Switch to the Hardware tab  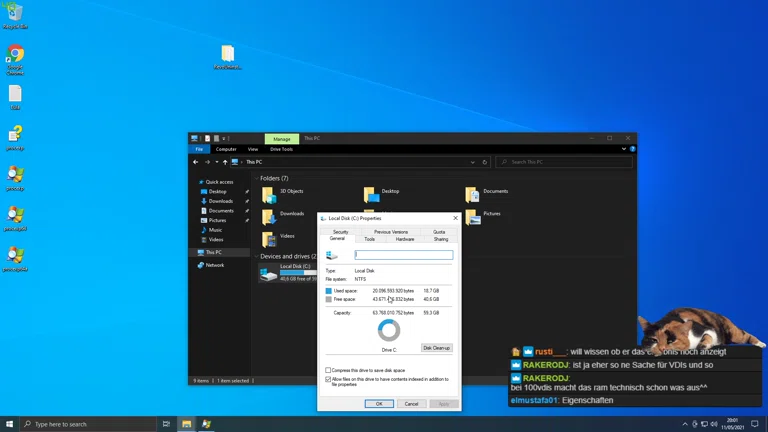pyautogui.click(x=405, y=239)
